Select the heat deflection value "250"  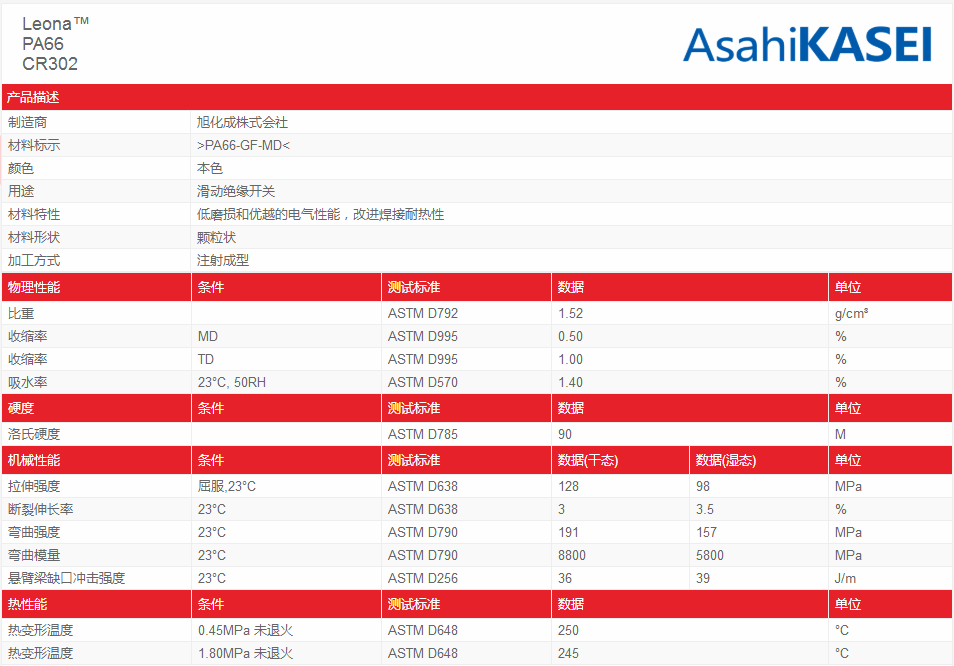click(568, 631)
